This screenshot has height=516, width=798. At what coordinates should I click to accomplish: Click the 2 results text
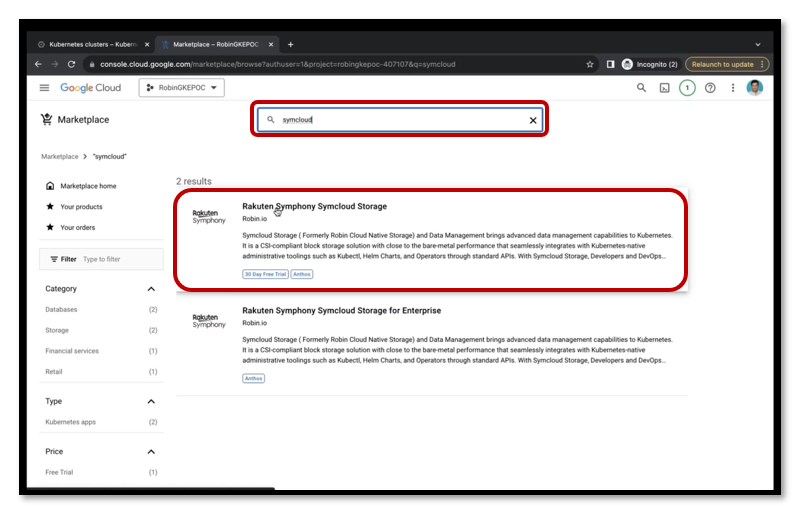click(193, 181)
